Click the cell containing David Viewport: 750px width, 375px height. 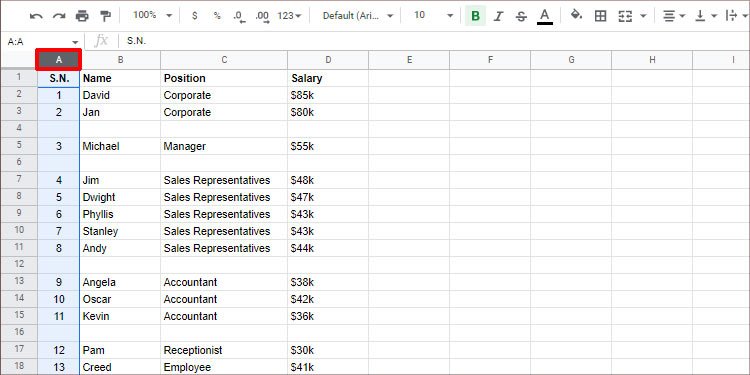coord(120,95)
